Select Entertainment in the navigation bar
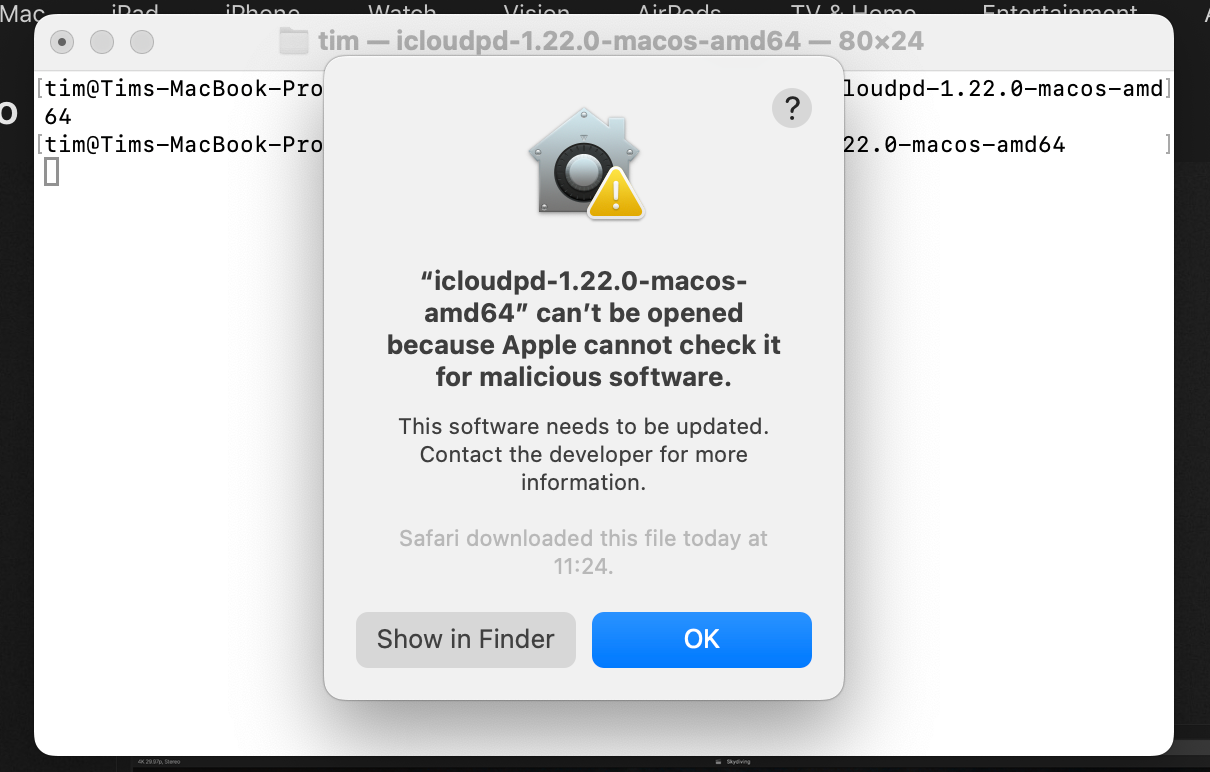The height and width of the screenshot is (772, 1210). pos(1060,10)
